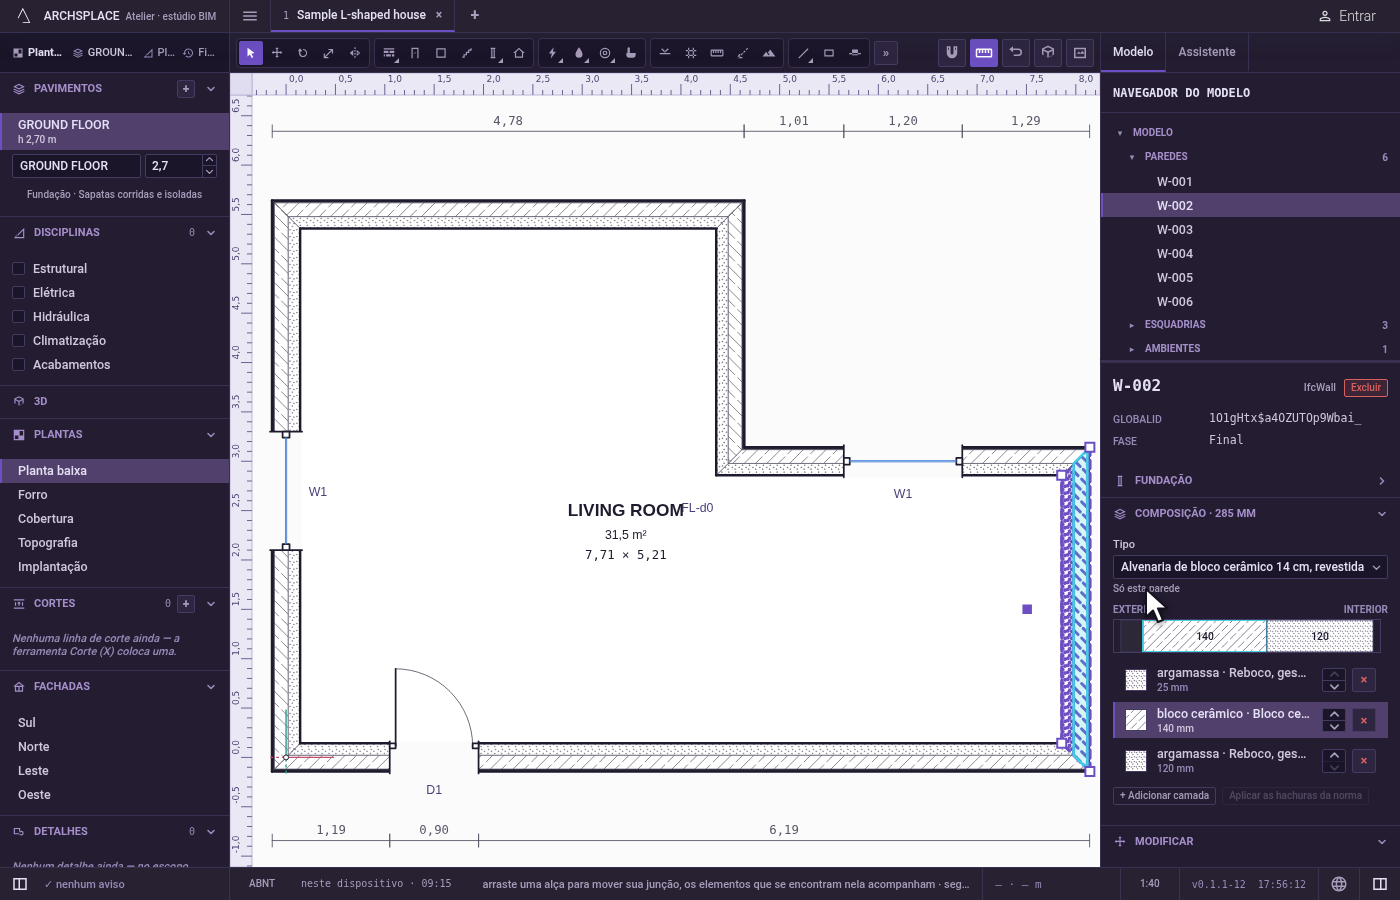Choose the roof tool house icon
This screenshot has height=900, width=1400.
click(x=519, y=53)
